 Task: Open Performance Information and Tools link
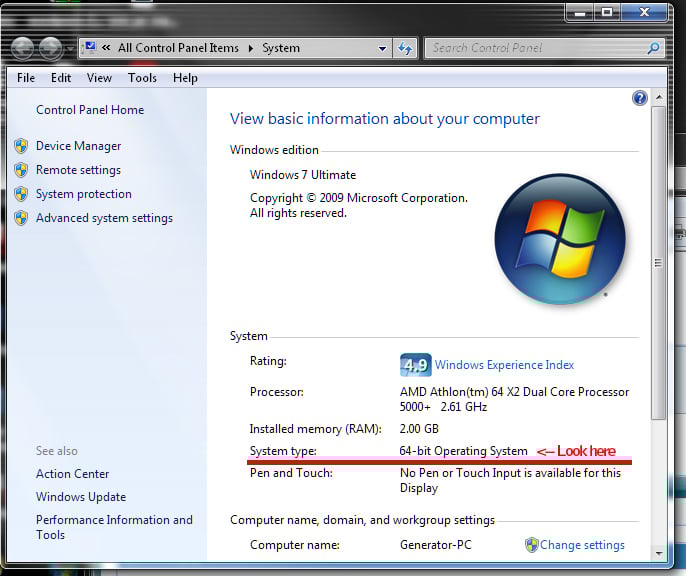click(x=114, y=527)
